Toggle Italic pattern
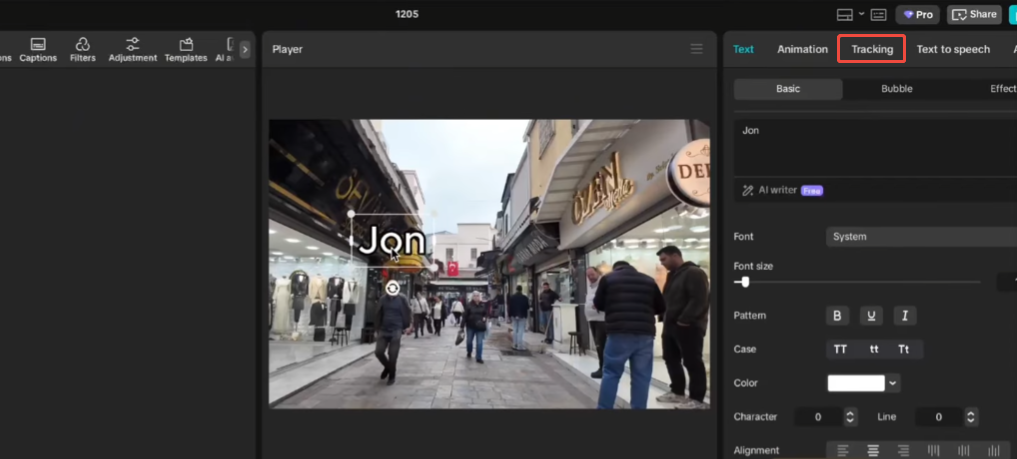 (905, 316)
